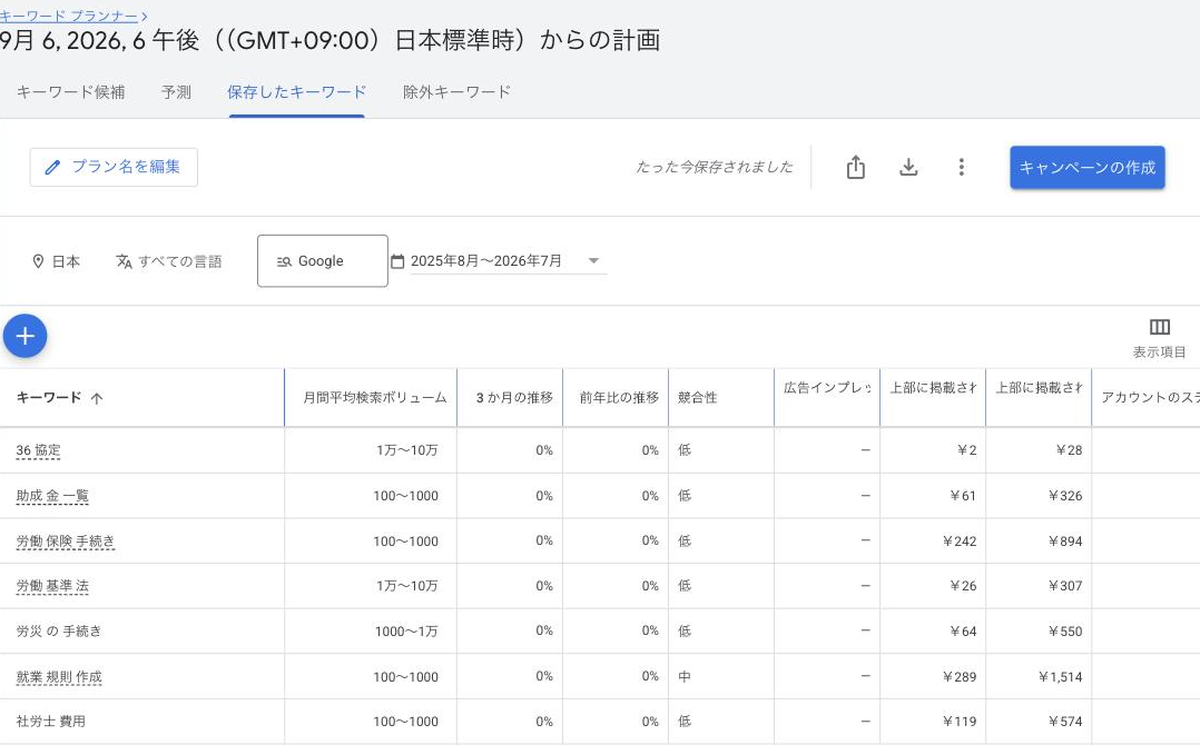Sort by 月間平均検索ボリューム column header
Image resolution: width=1200 pixels, height=745 pixels.
pos(375,398)
